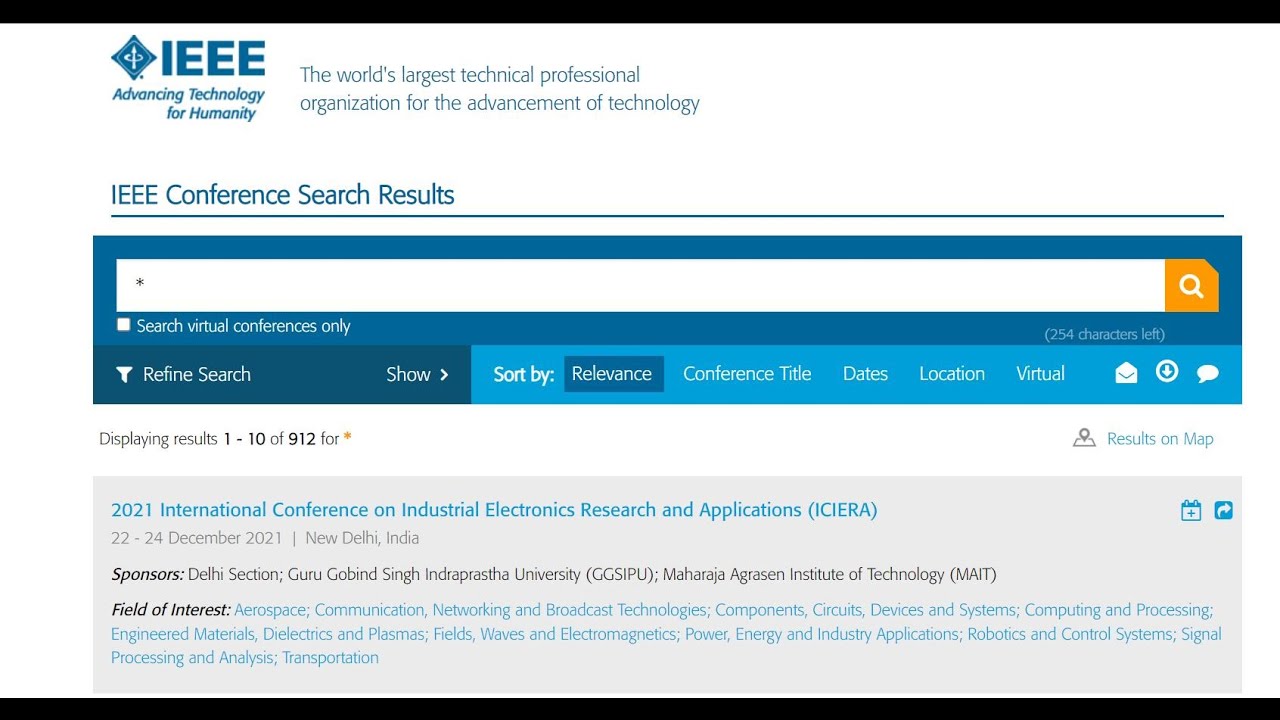The width and height of the screenshot is (1280, 720).
Task: Click the share arrow icon for ICIERA
Action: 1223,510
